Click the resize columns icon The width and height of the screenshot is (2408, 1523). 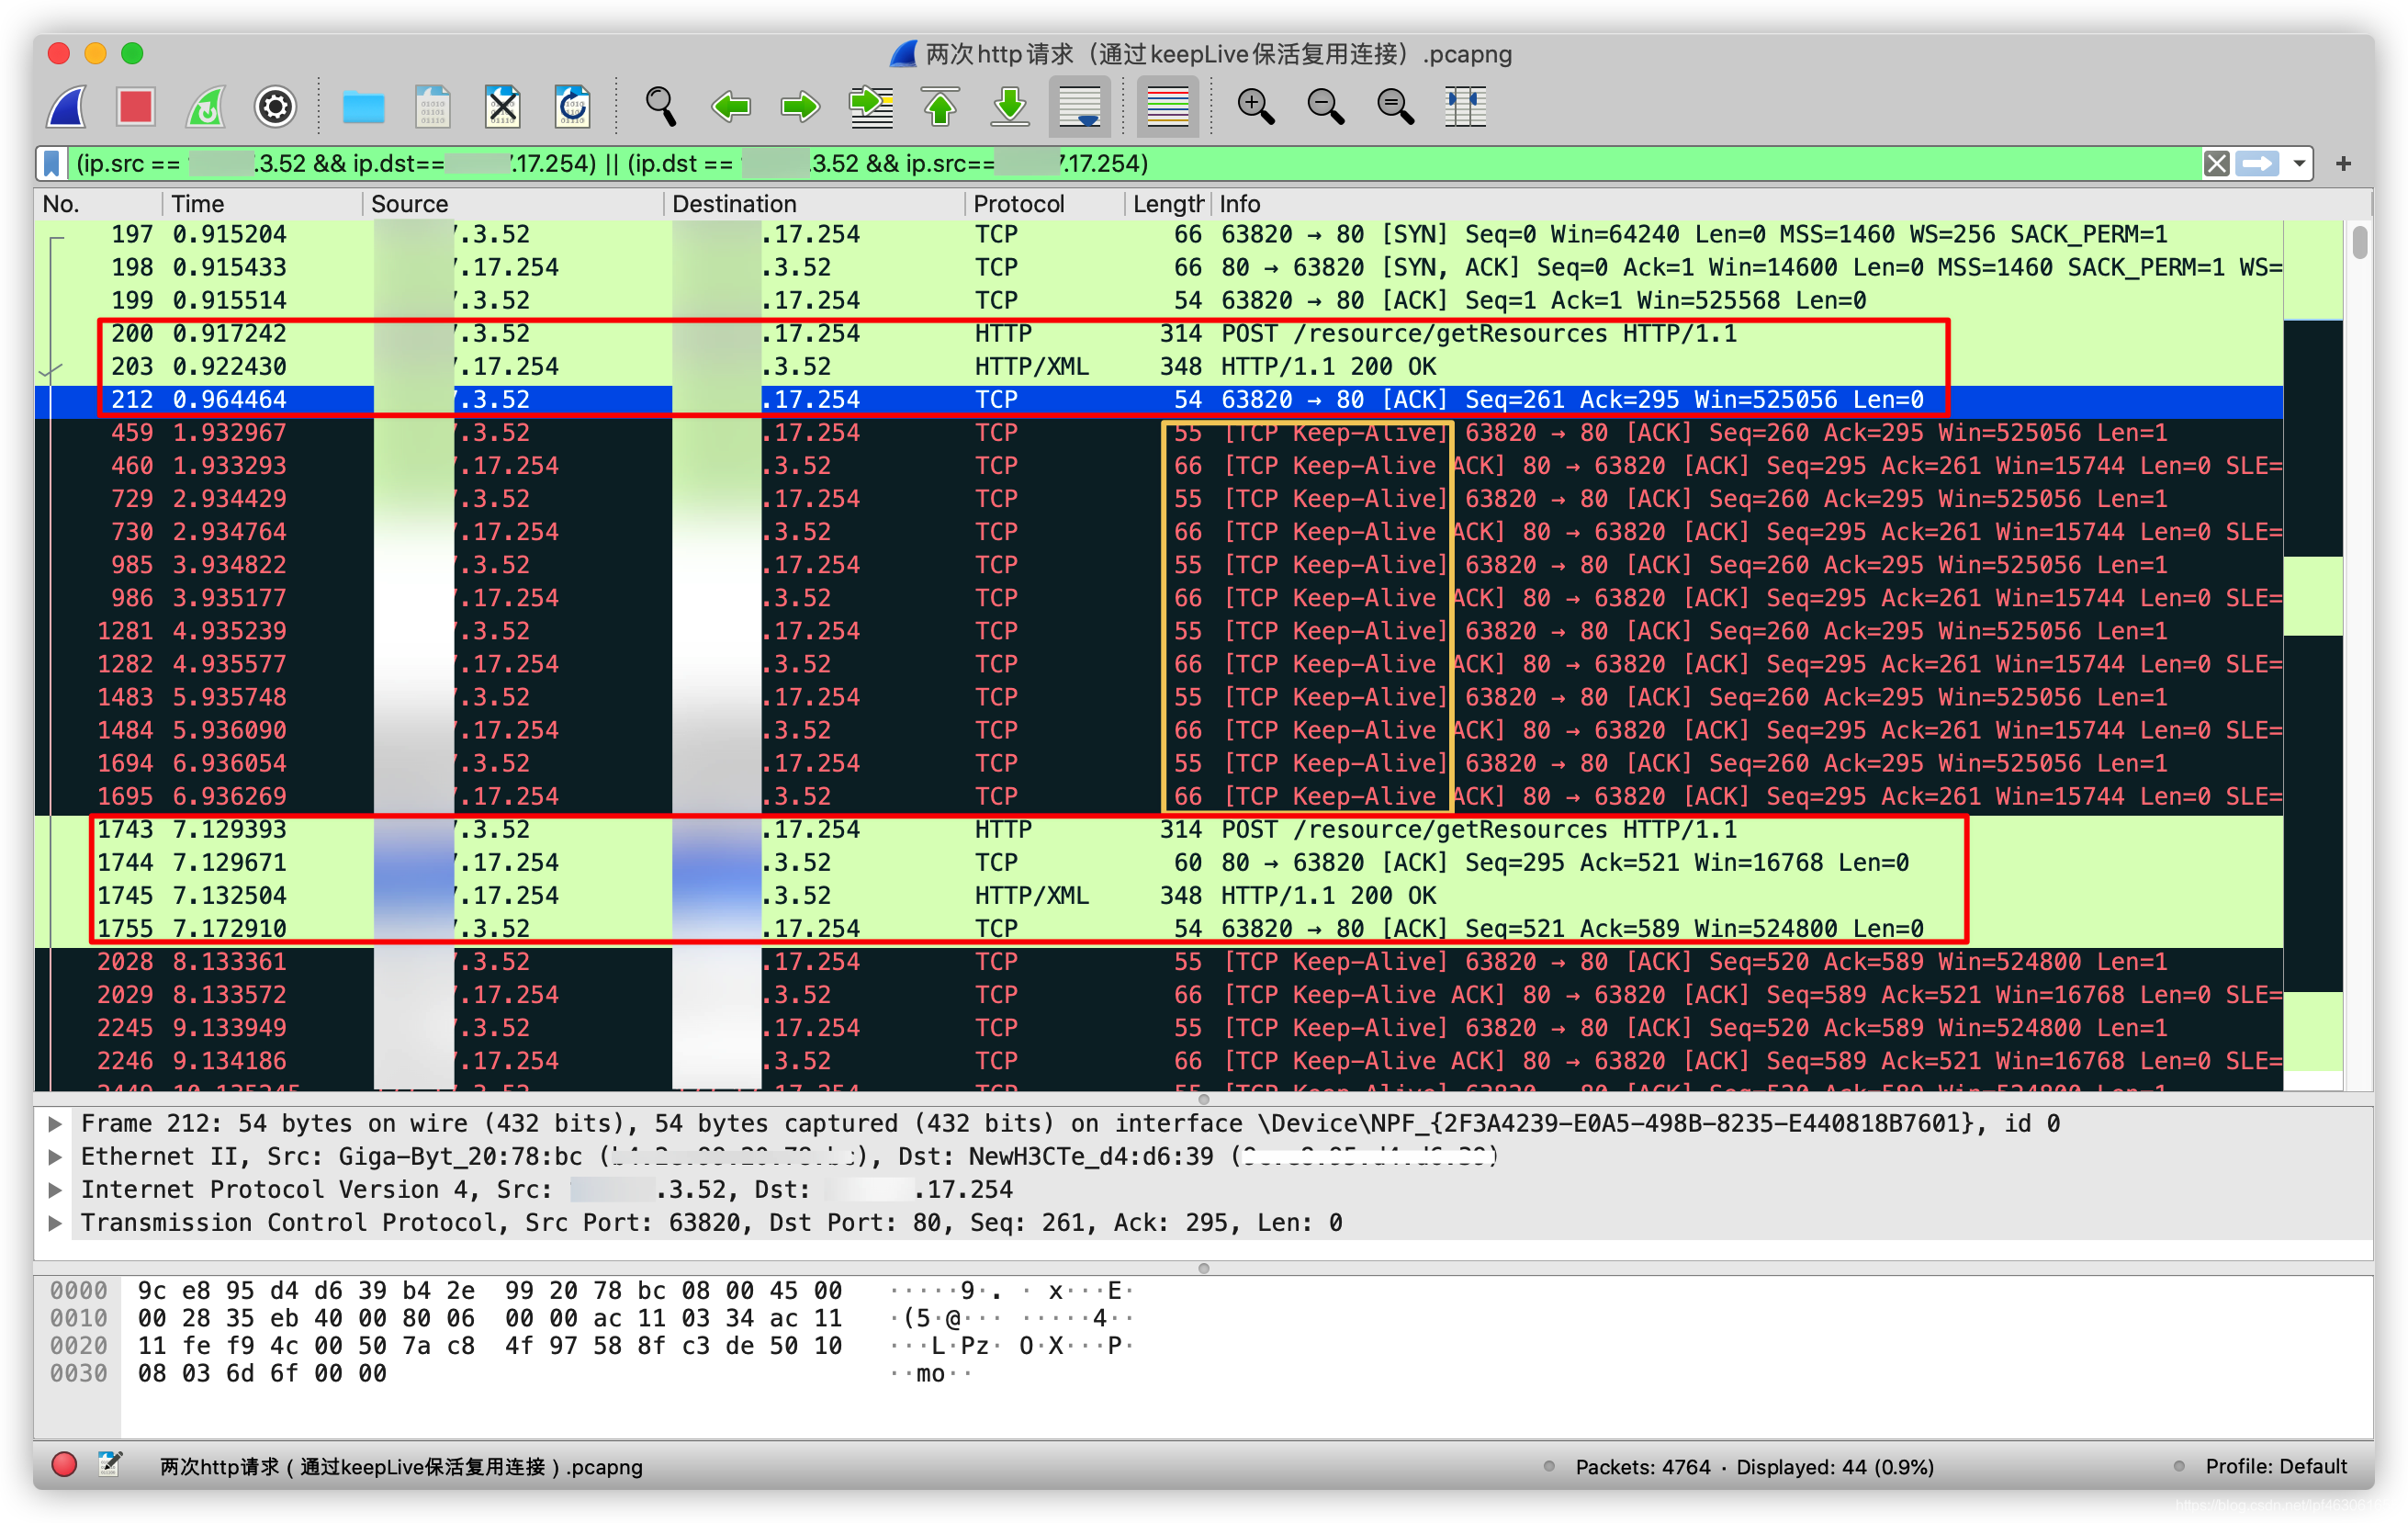[1465, 107]
